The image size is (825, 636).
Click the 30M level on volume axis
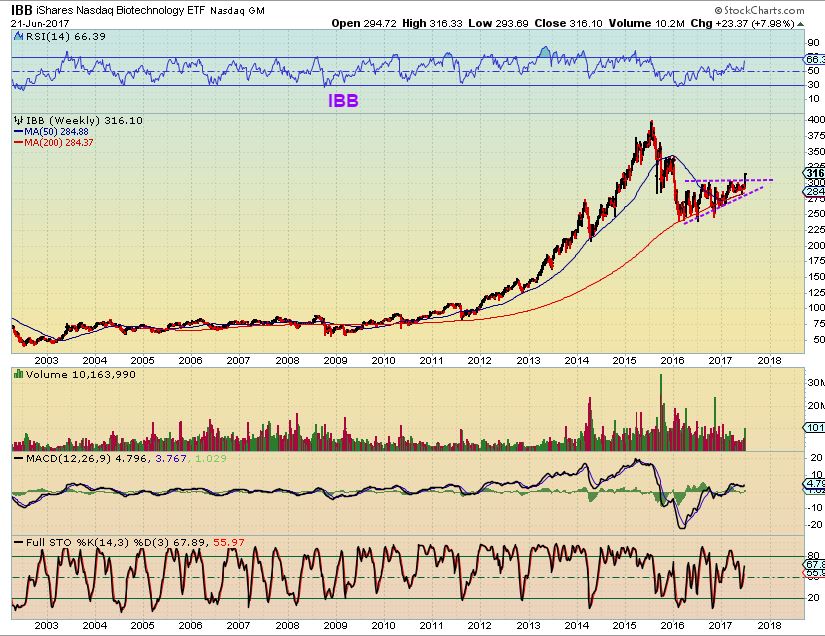click(x=816, y=382)
